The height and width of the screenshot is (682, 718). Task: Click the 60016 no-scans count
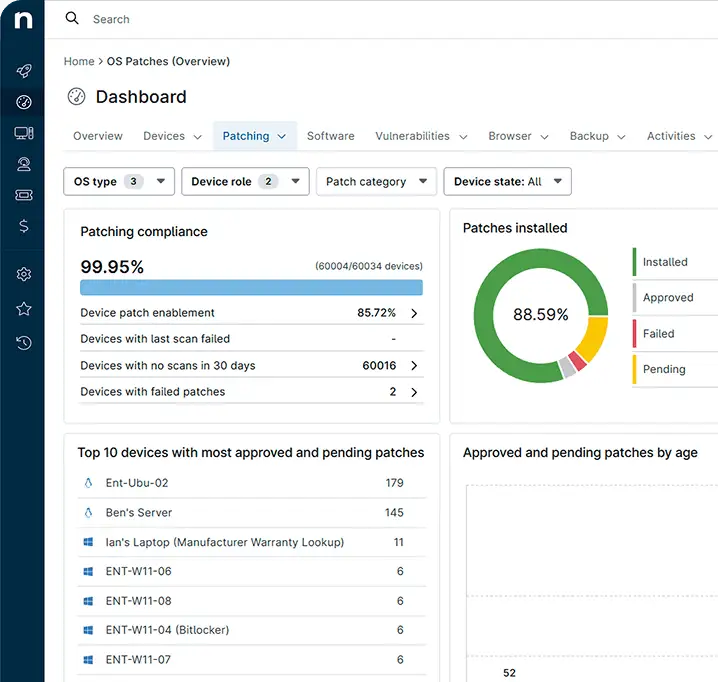click(x=379, y=366)
